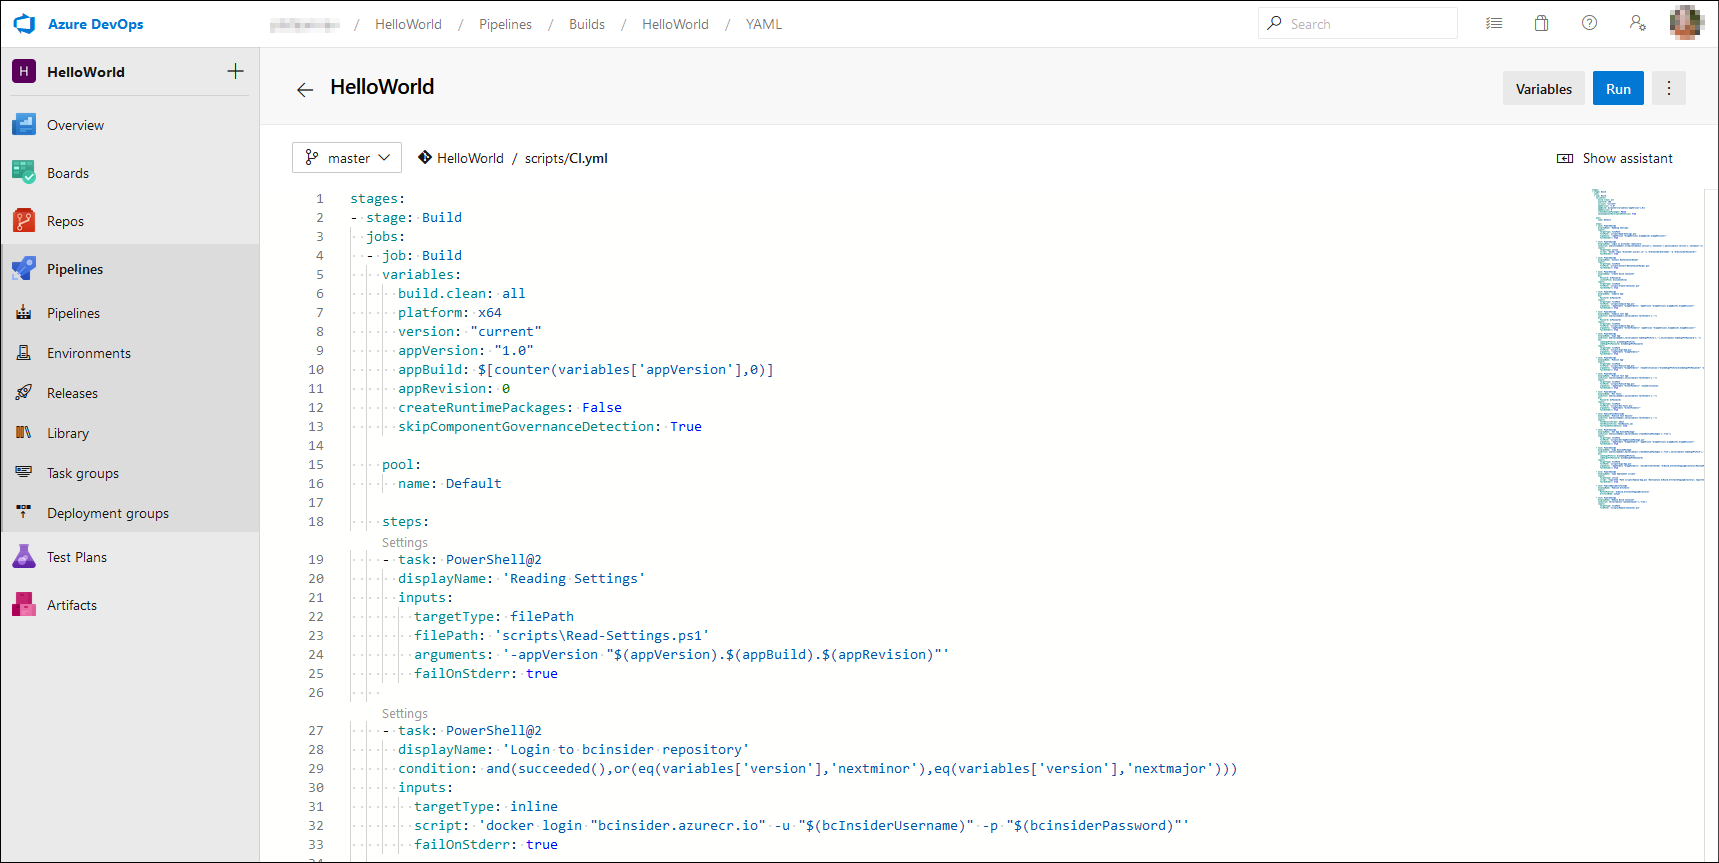The width and height of the screenshot is (1719, 863).
Task: Click the Environments icon
Action: (24, 353)
